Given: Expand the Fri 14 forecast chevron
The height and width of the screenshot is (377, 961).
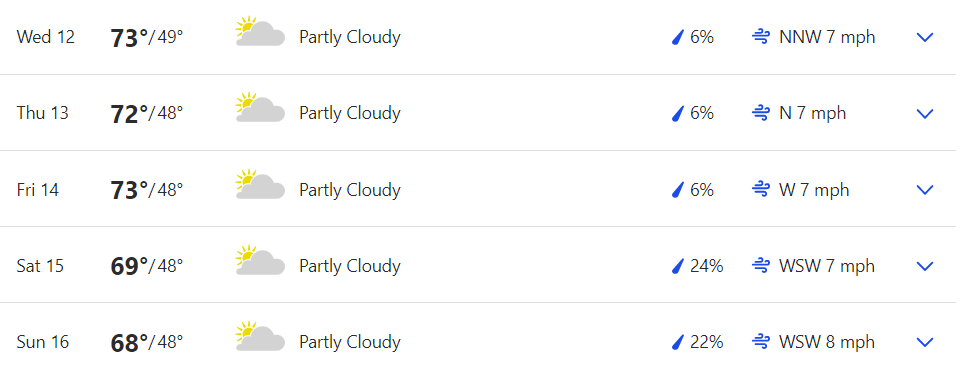Looking at the screenshot, I should coord(924,190).
